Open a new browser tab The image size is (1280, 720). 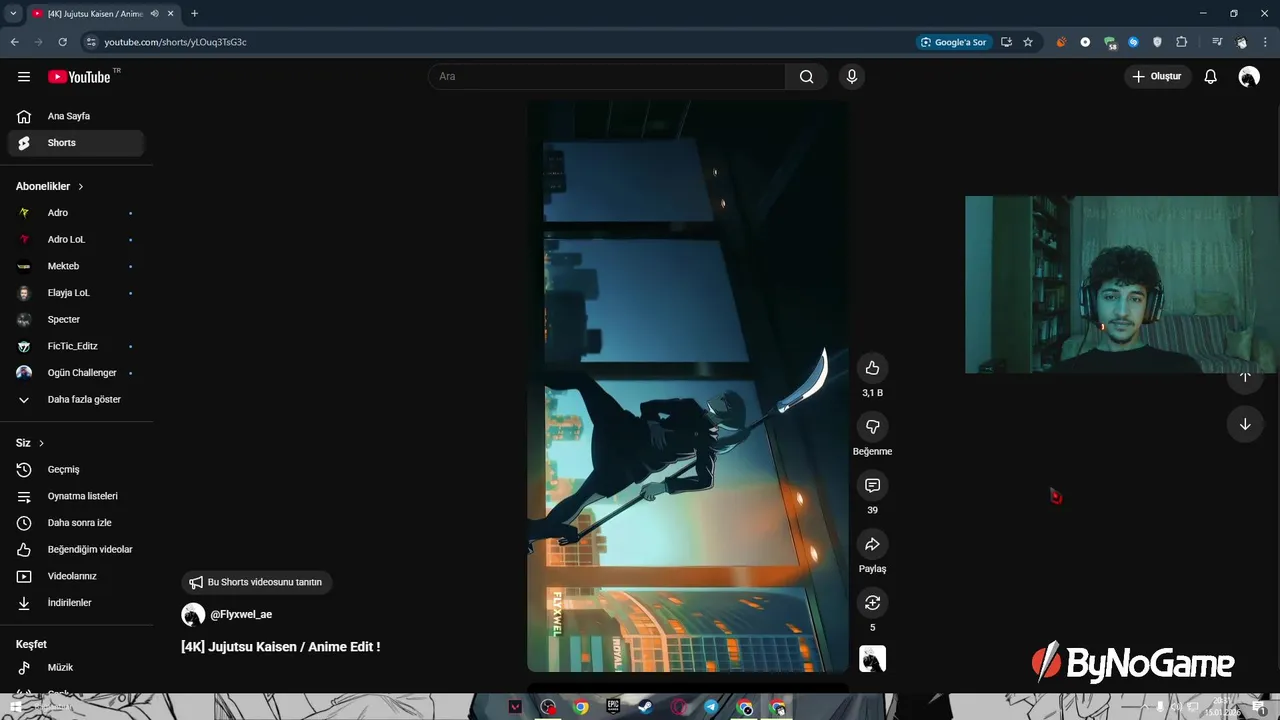pos(194,14)
